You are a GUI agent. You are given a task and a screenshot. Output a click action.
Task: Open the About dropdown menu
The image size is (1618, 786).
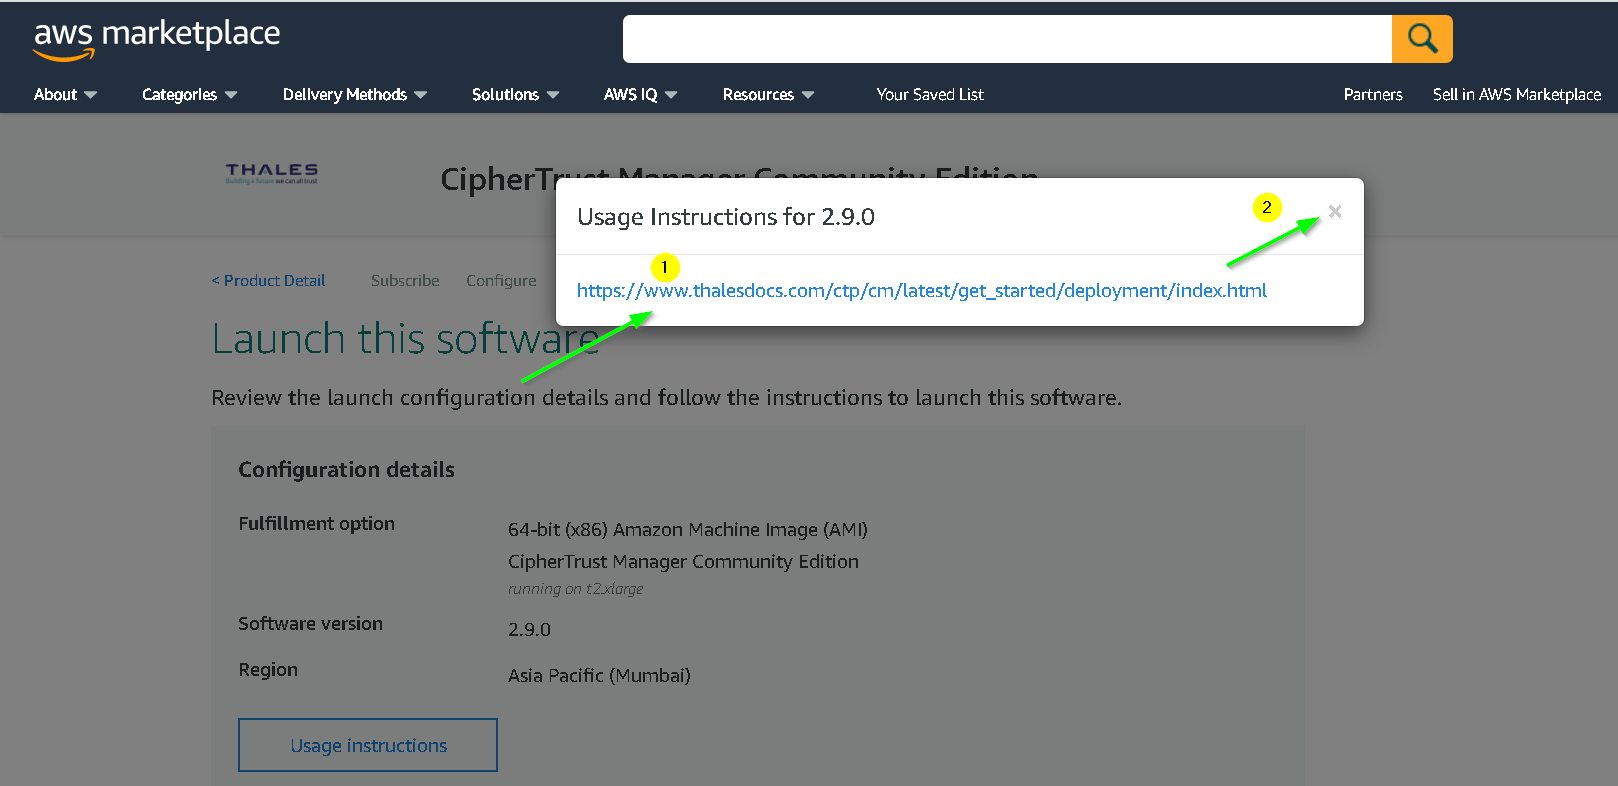tap(65, 94)
